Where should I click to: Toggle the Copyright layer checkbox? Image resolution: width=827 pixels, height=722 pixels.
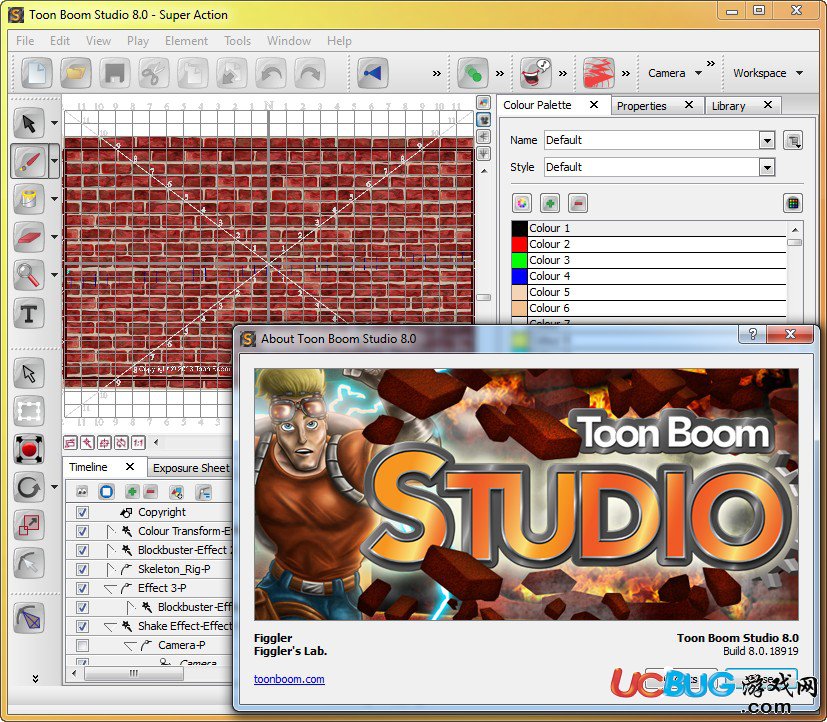(82, 512)
